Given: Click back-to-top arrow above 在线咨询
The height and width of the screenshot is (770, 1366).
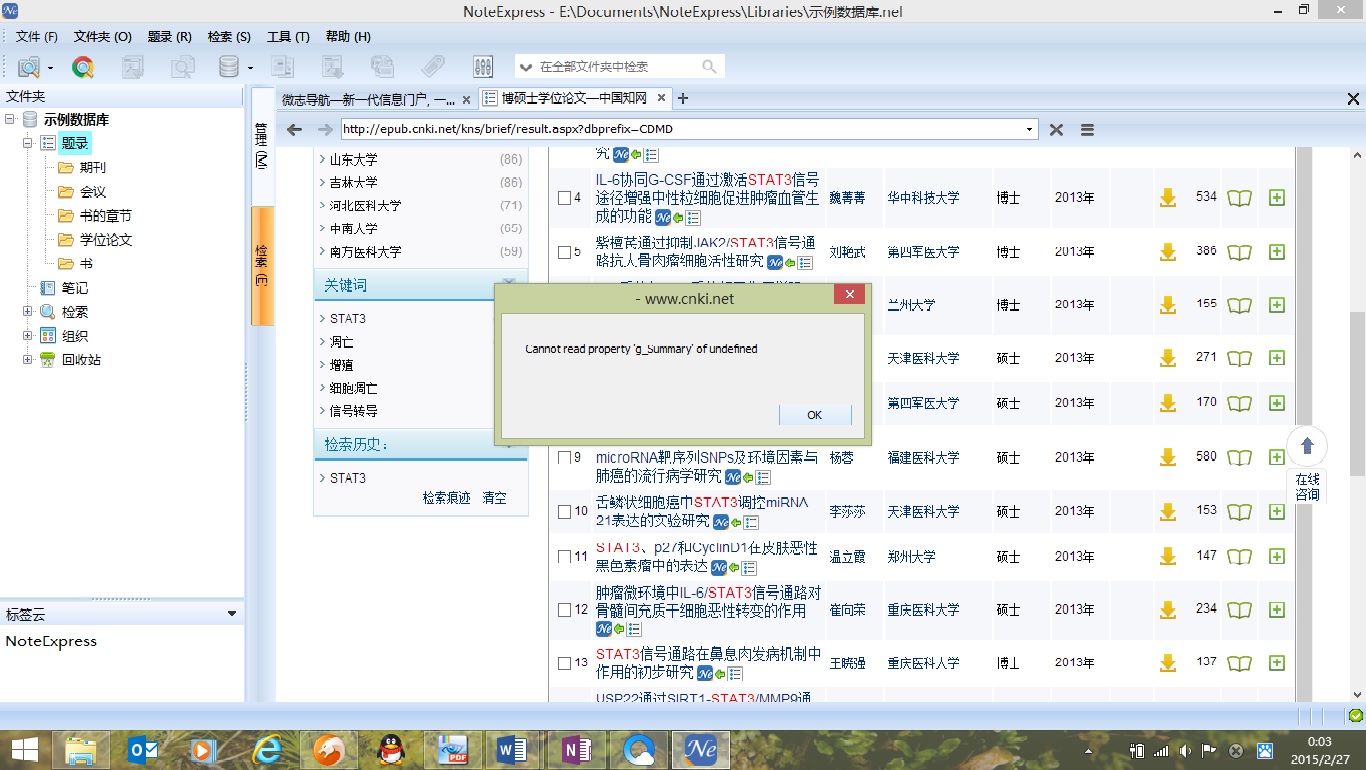Looking at the screenshot, I should click(1307, 446).
